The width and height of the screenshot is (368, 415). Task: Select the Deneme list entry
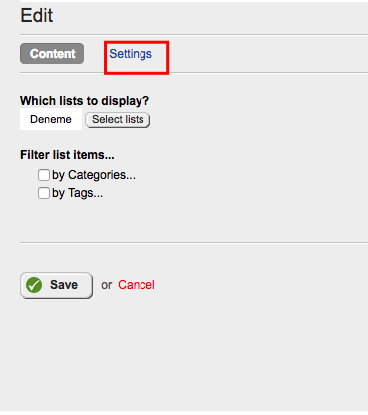click(x=51, y=119)
